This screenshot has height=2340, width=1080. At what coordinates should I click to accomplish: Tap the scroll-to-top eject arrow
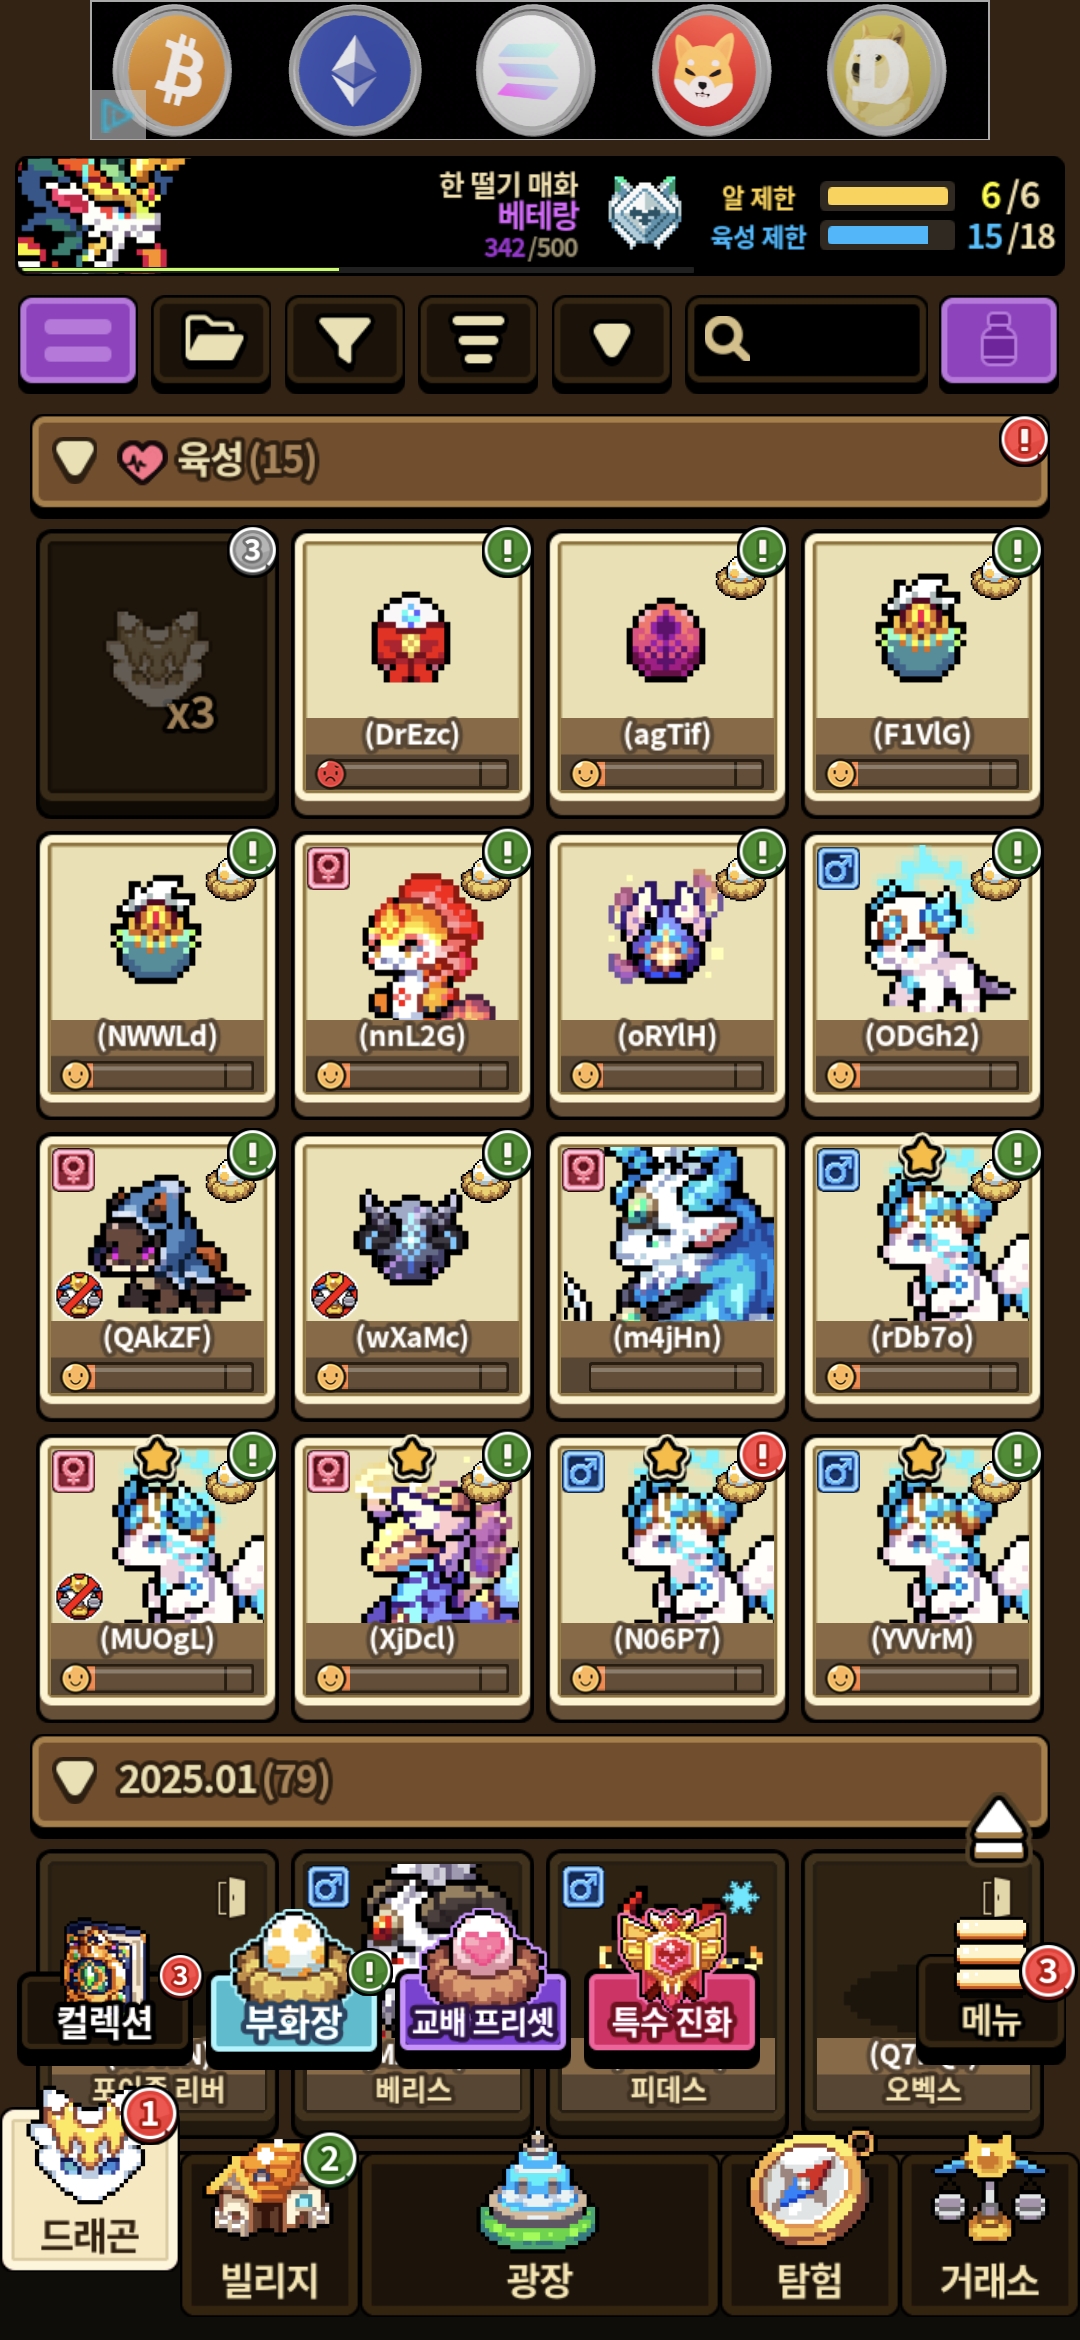click(x=998, y=1830)
